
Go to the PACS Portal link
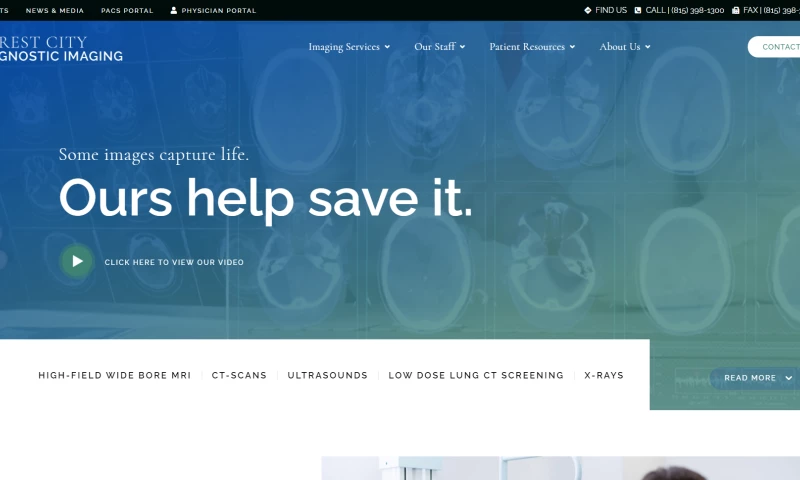pos(127,10)
